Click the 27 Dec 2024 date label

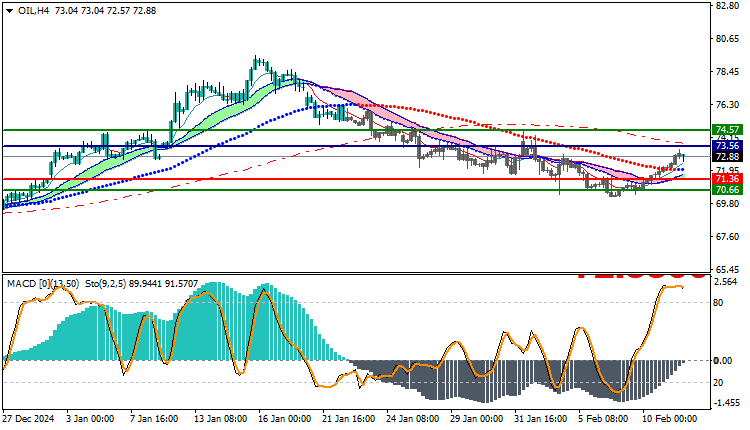click(x=28, y=419)
